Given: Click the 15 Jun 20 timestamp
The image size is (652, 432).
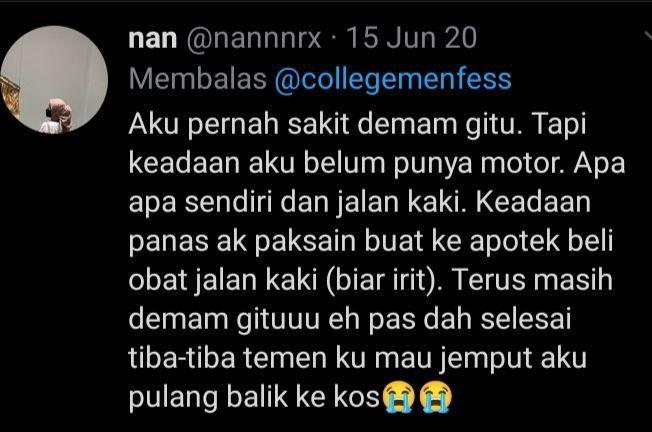Looking at the screenshot, I should point(411,38).
